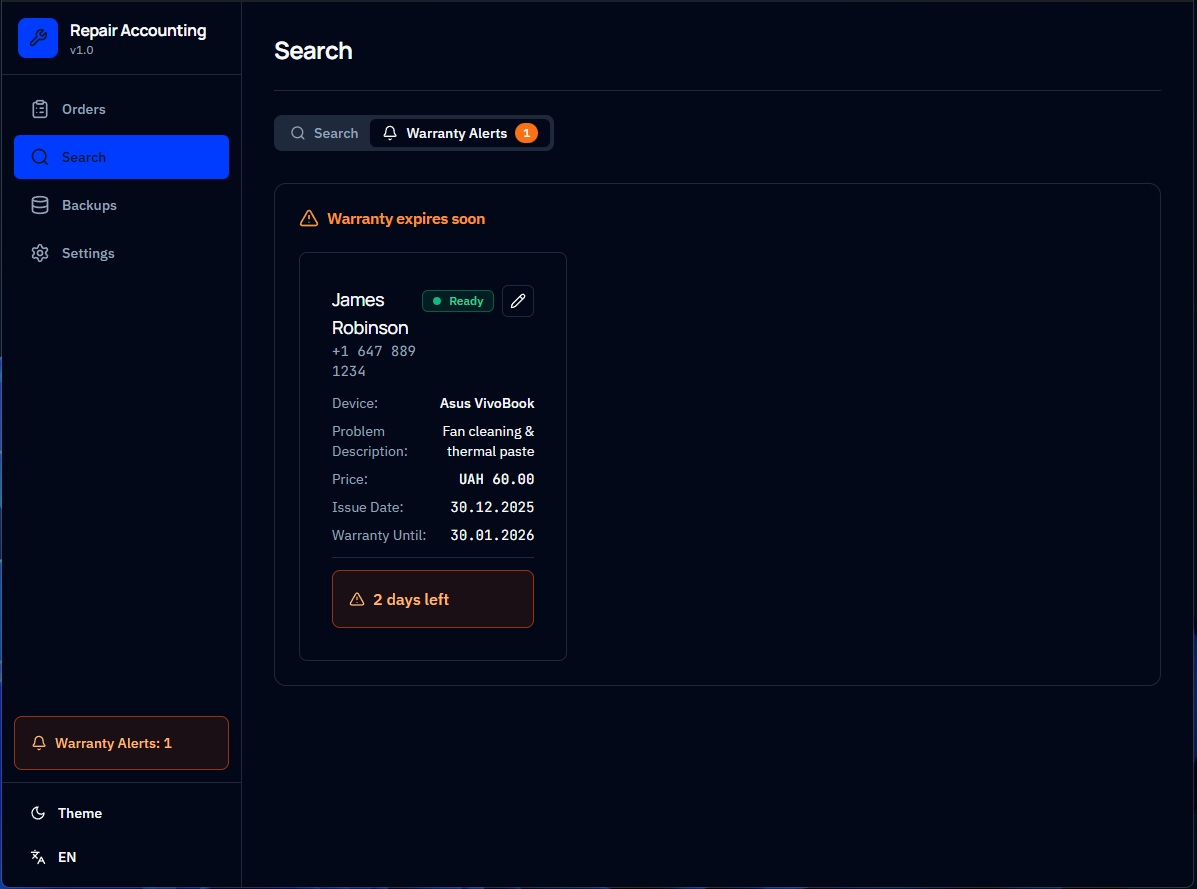The image size is (1197, 889).
Task: Switch the language using the EN selector
Action: coord(66,857)
